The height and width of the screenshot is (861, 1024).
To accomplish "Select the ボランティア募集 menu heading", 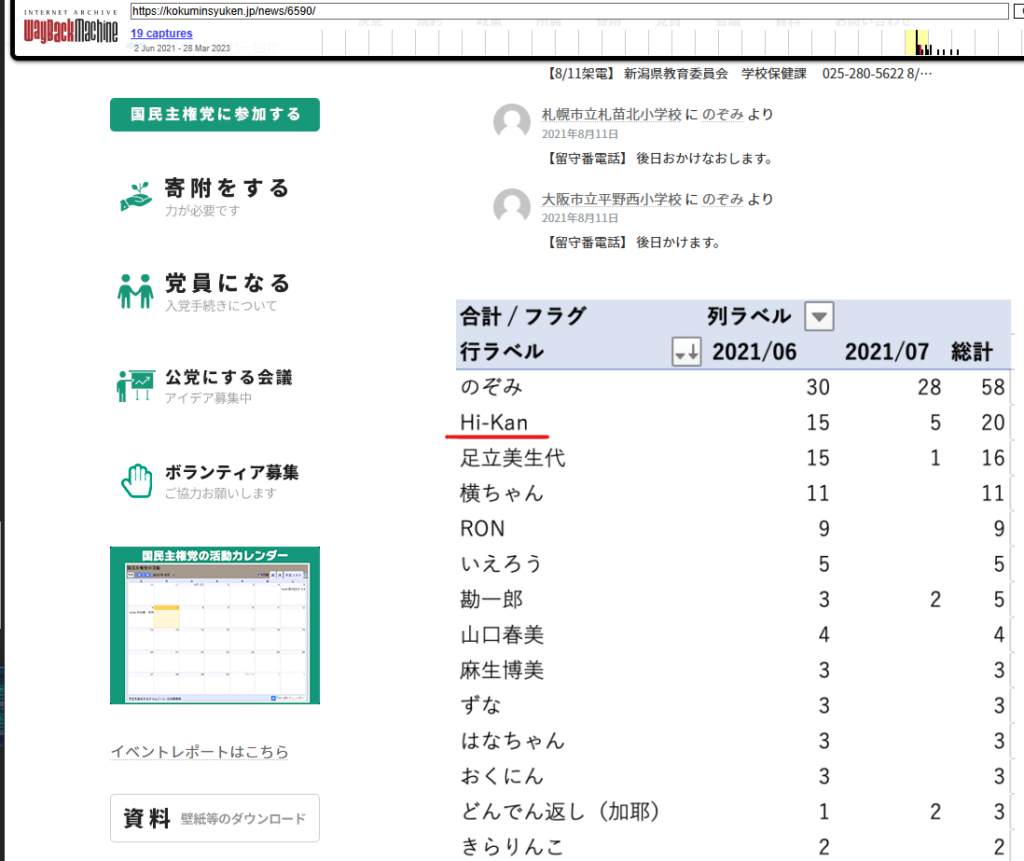I will (232, 472).
